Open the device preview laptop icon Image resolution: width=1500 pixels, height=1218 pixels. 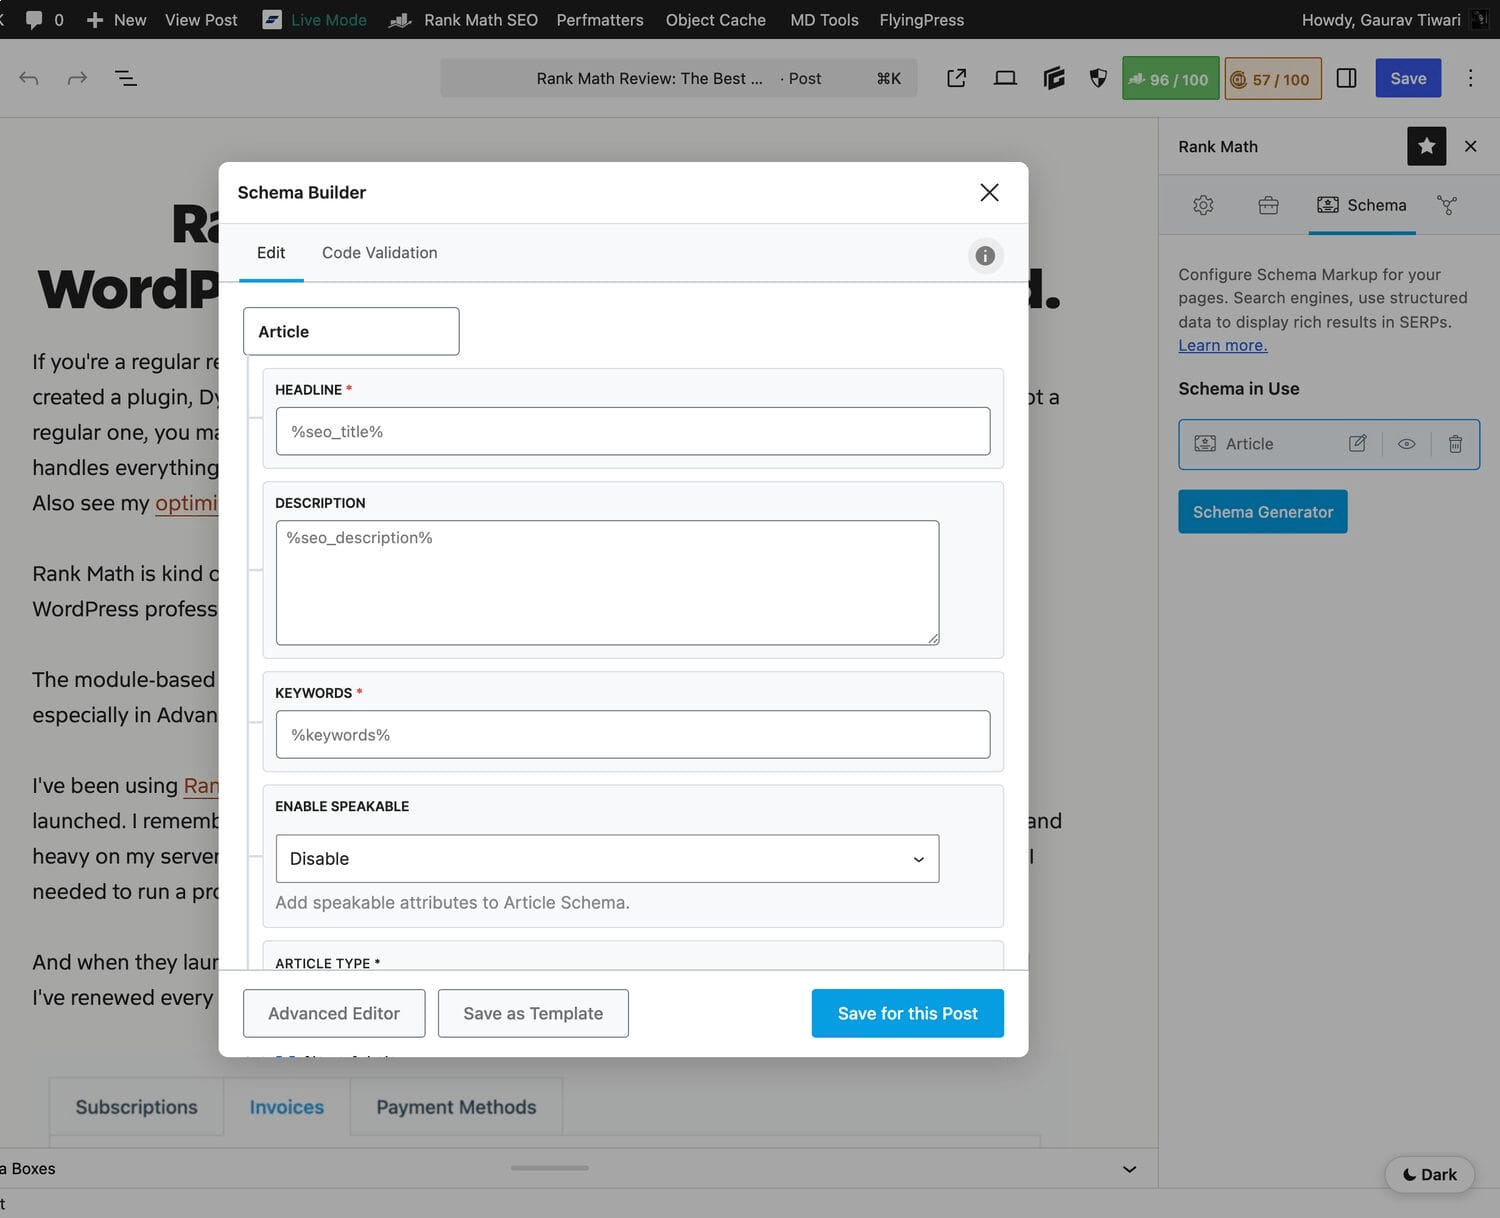point(1005,78)
